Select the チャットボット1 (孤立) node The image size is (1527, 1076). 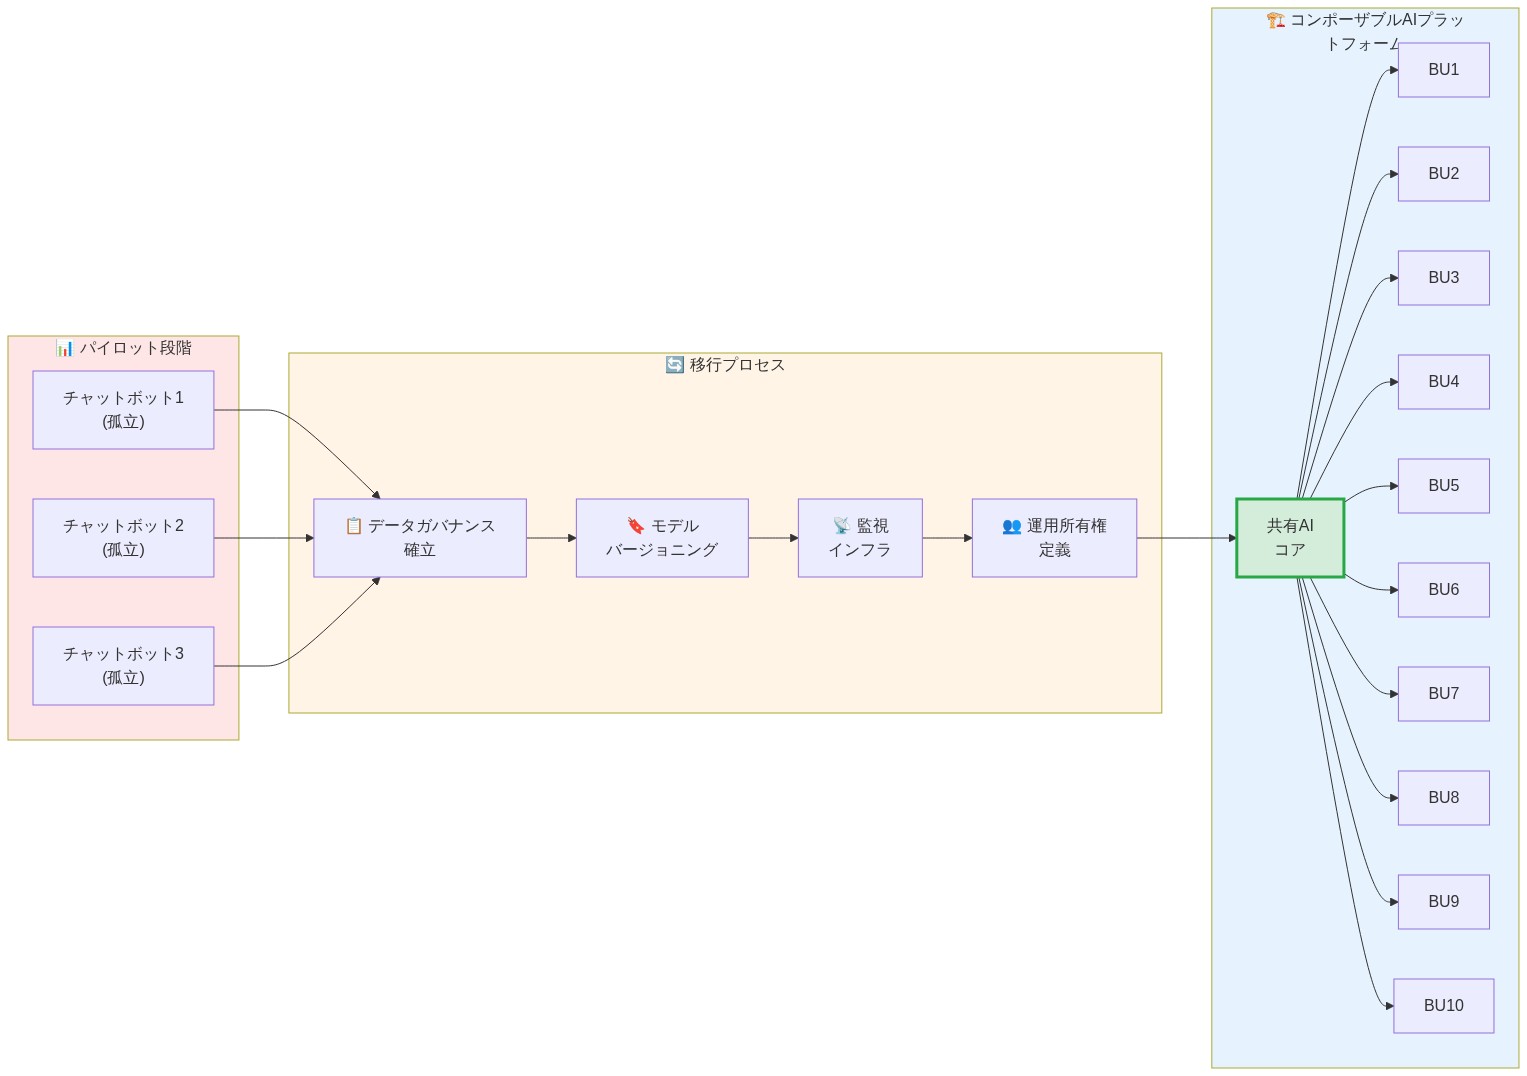123,409
